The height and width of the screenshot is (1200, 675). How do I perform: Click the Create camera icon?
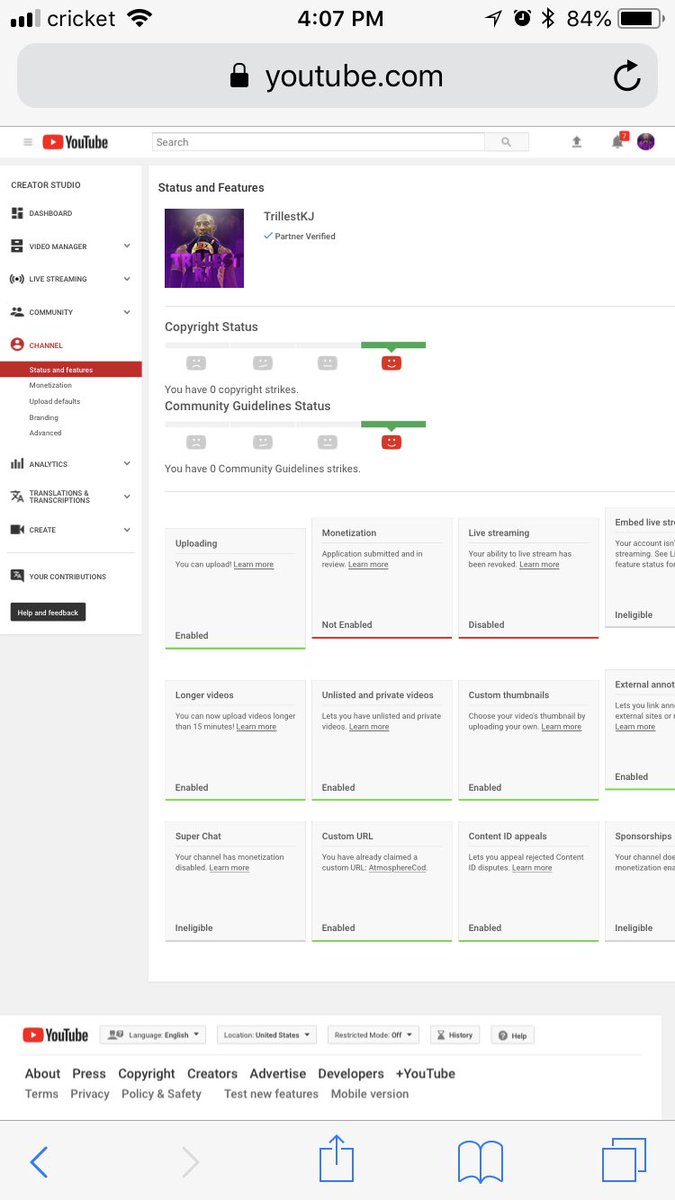tap(17, 530)
